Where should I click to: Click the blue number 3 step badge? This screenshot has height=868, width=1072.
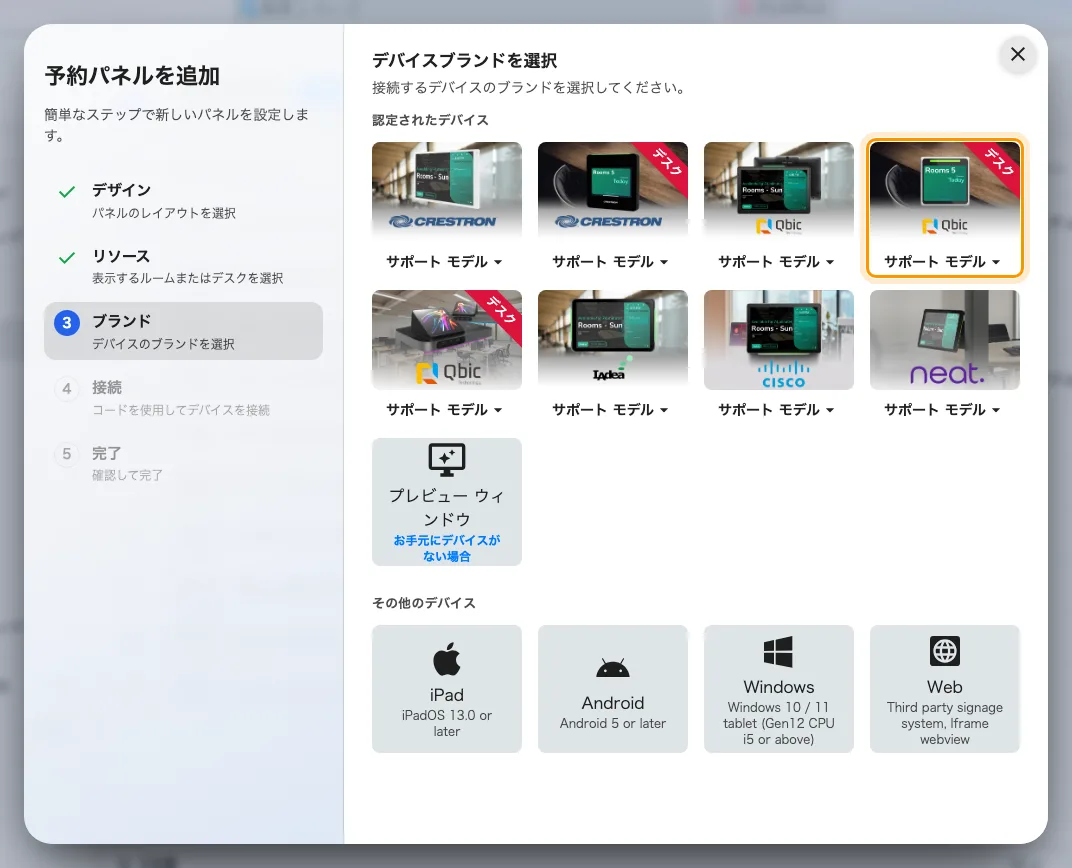(x=67, y=323)
